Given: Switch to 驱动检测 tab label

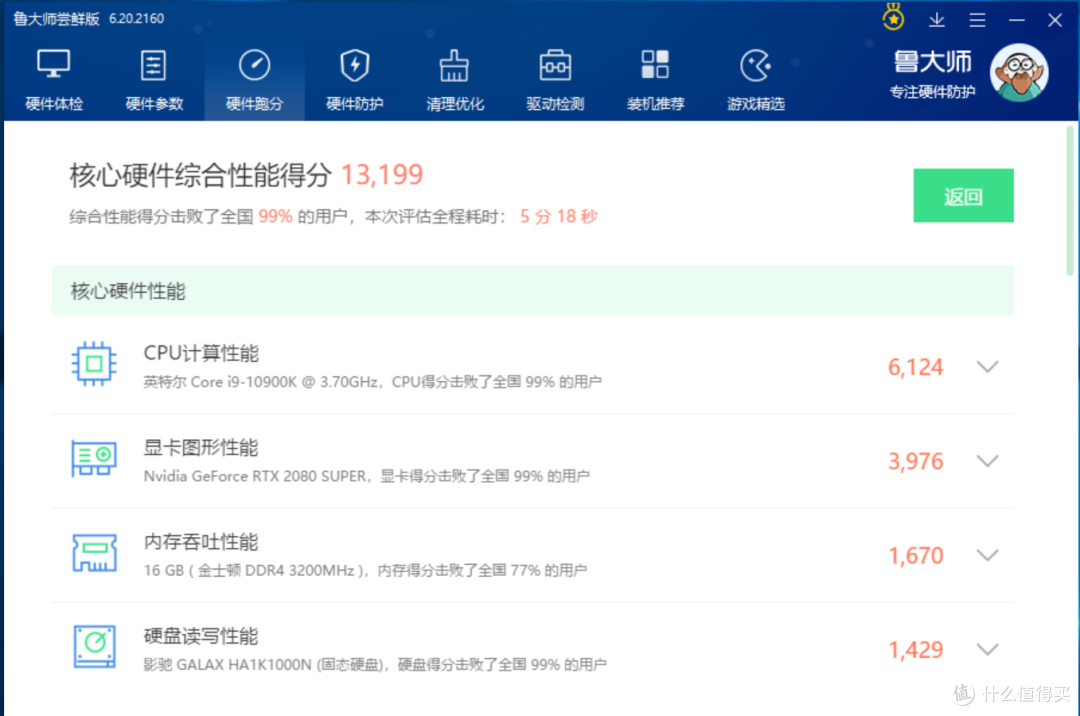Looking at the screenshot, I should coord(555,104).
